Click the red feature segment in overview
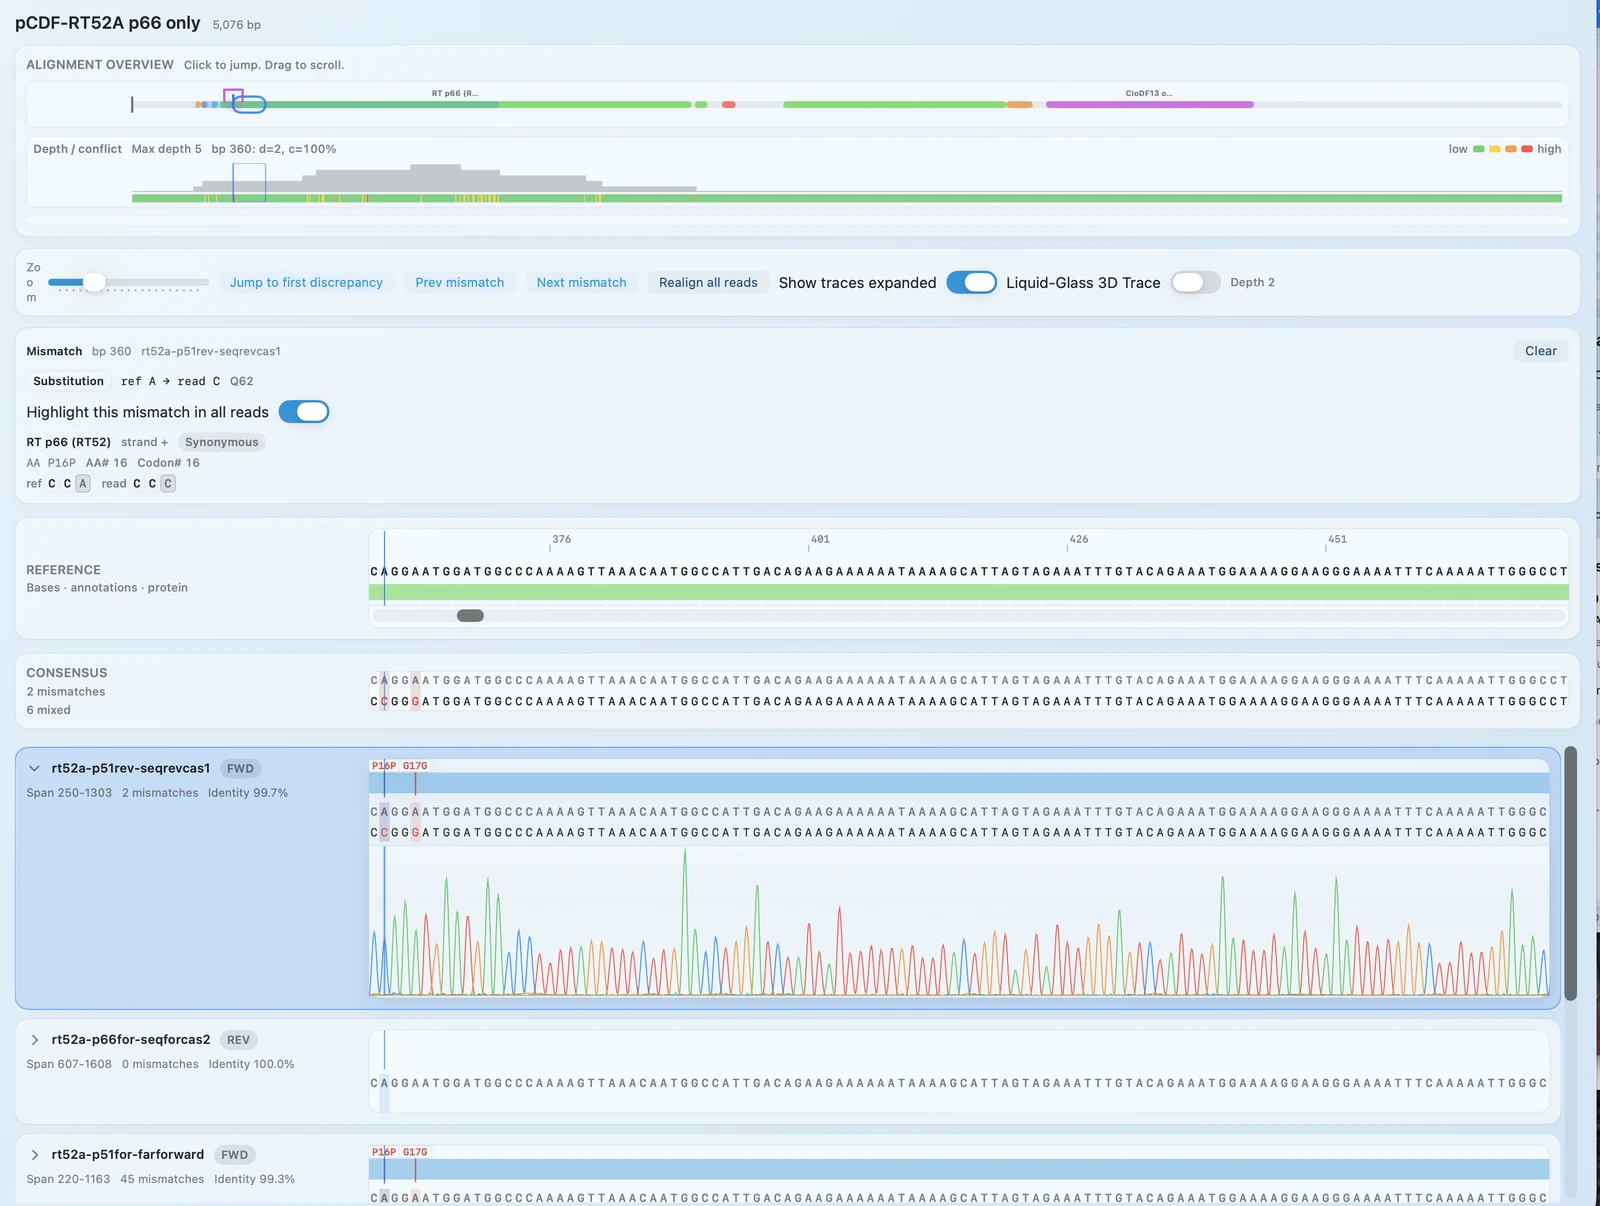The height and width of the screenshot is (1206, 1600). pyautogui.click(x=729, y=104)
